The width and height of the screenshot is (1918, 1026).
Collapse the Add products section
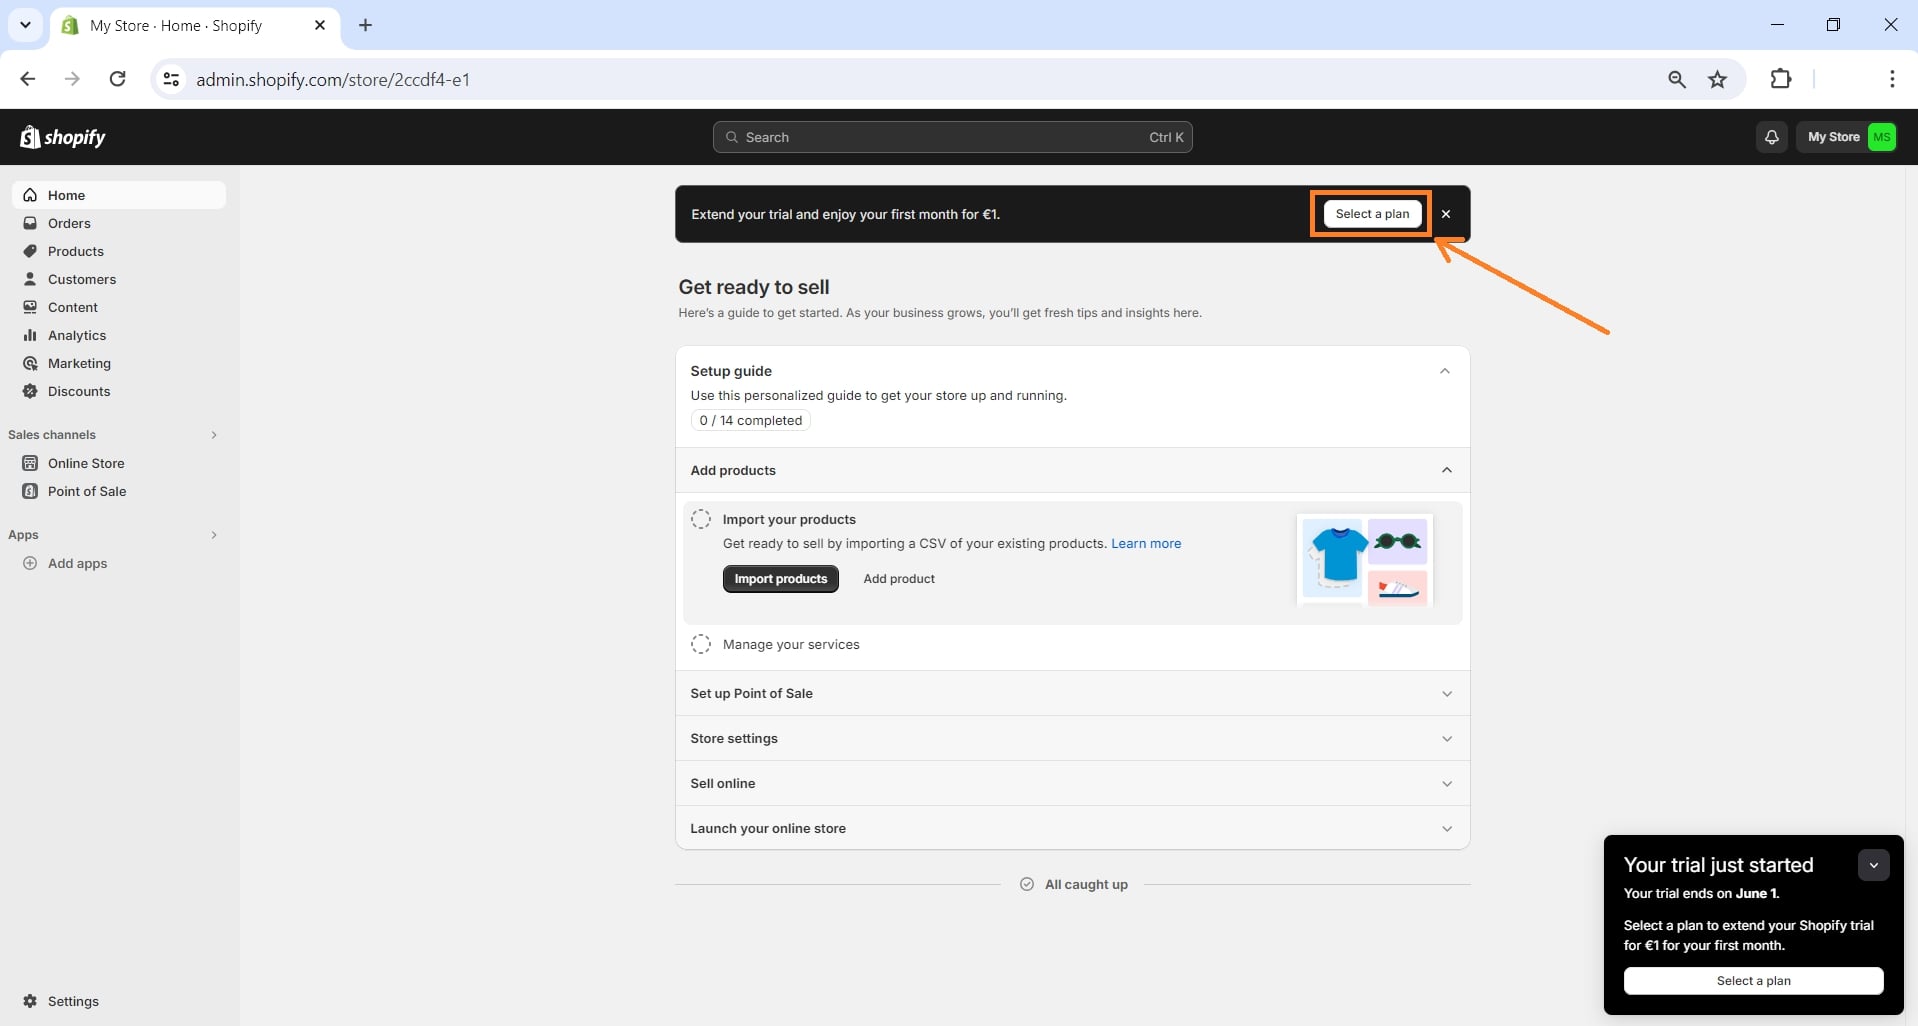(1447, 470)
